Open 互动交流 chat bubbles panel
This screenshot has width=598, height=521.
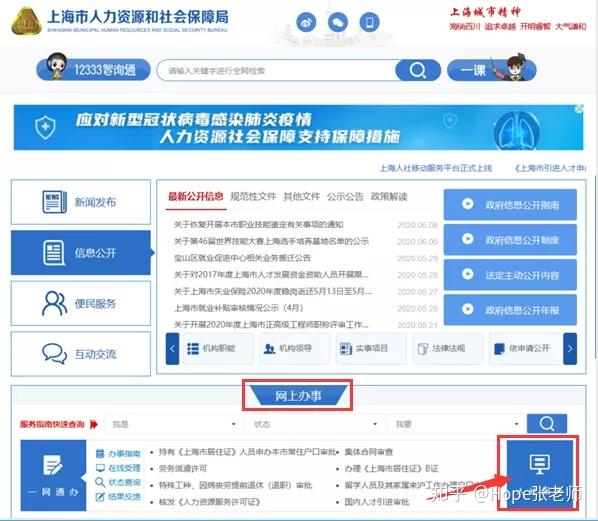tap(81, 354)
